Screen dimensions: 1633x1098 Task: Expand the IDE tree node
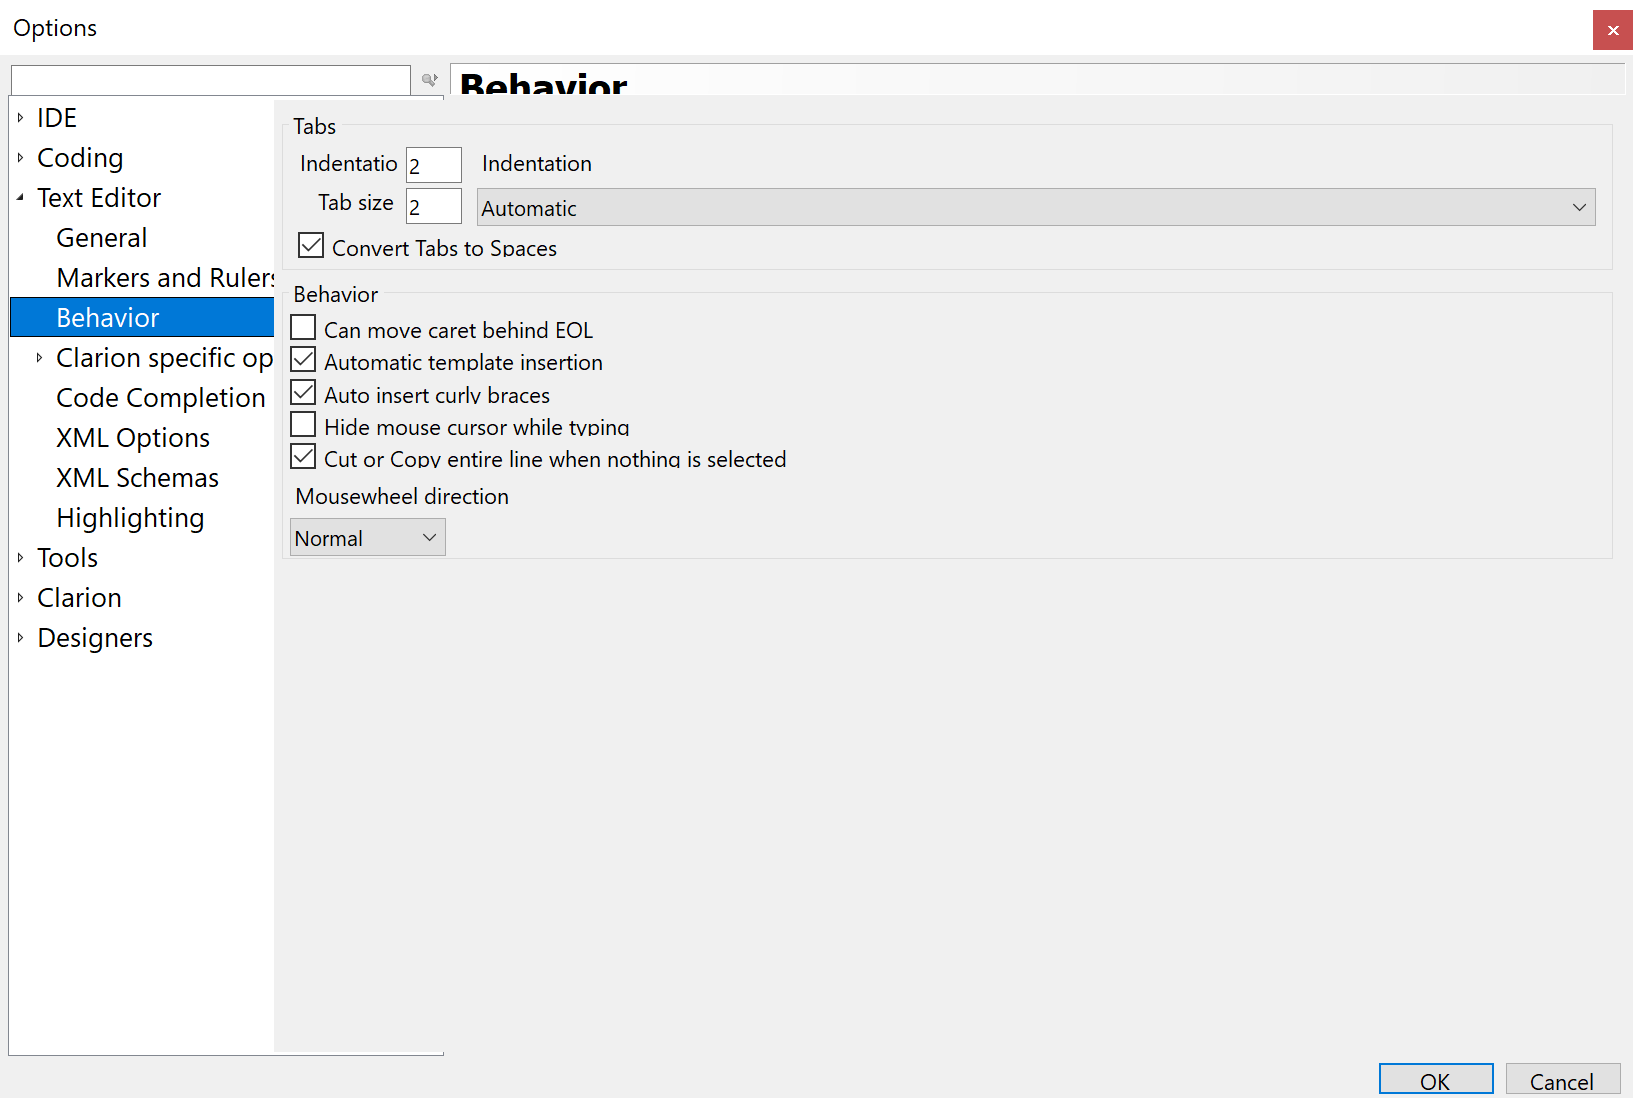click(20, 118)
